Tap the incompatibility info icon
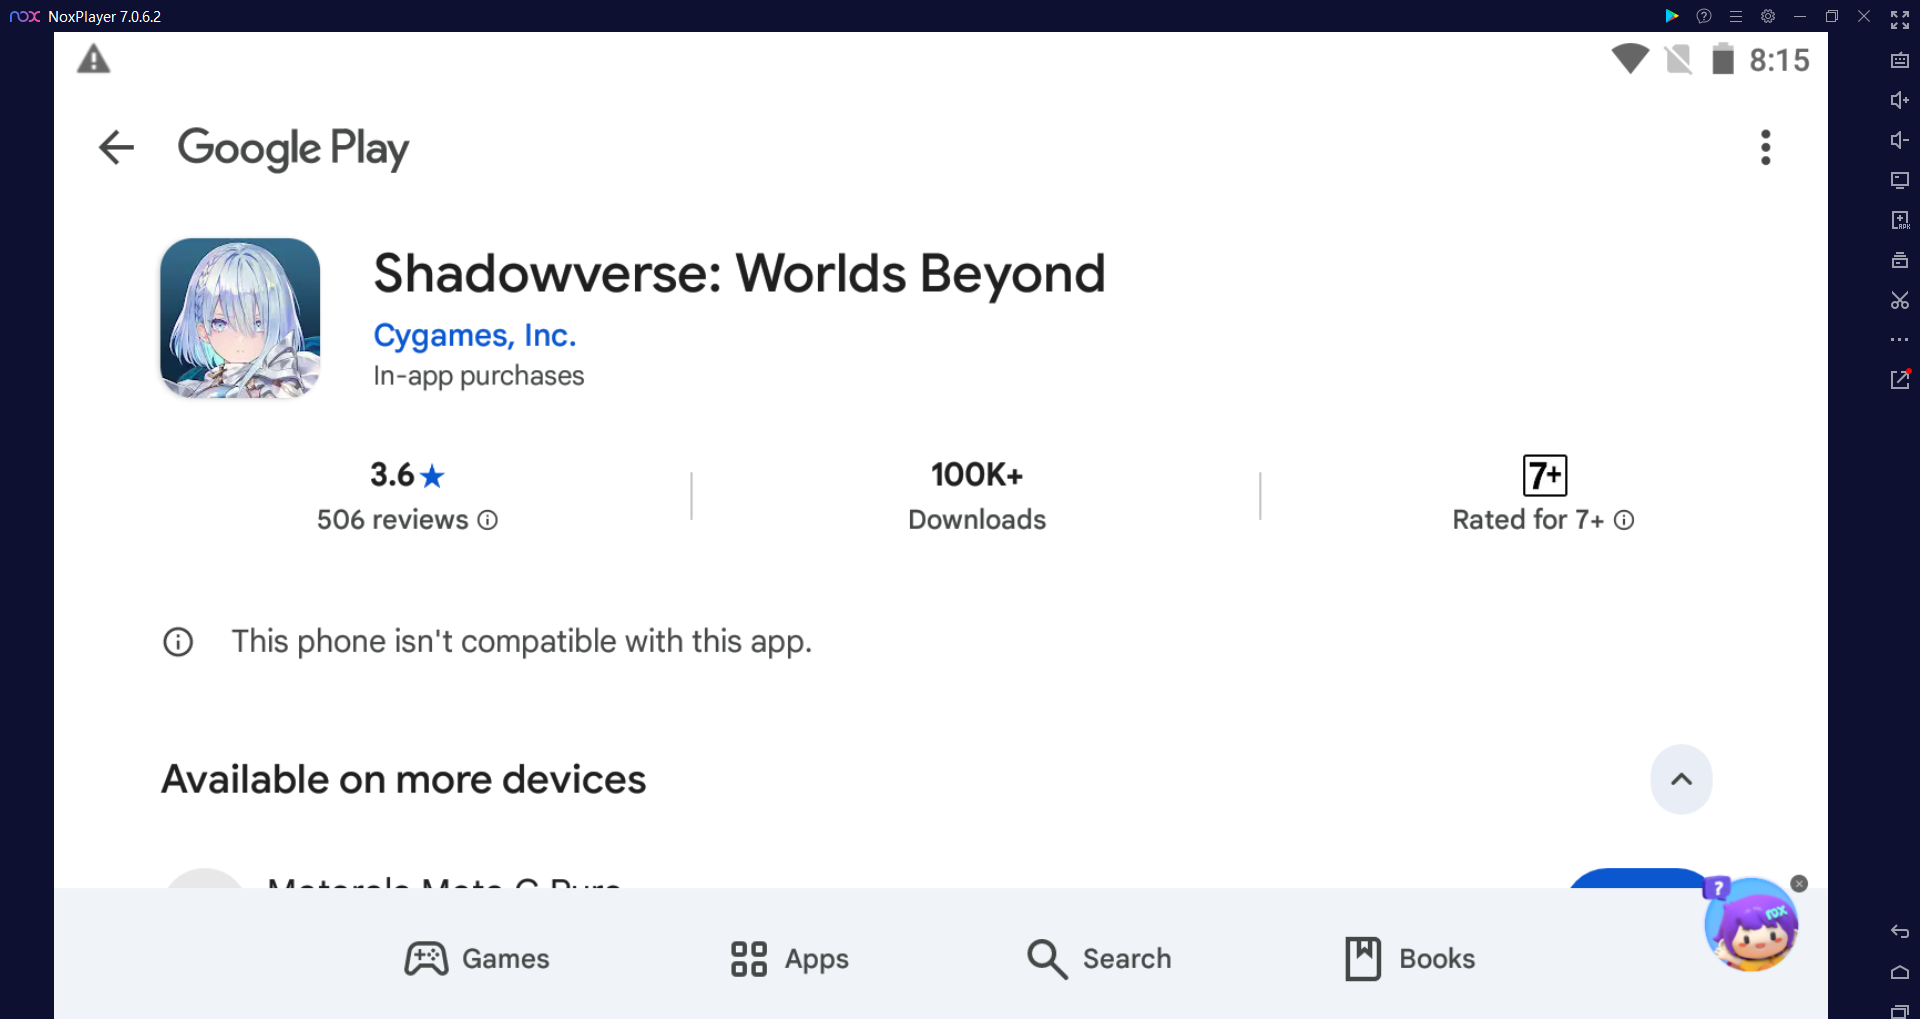 (178, 642)
